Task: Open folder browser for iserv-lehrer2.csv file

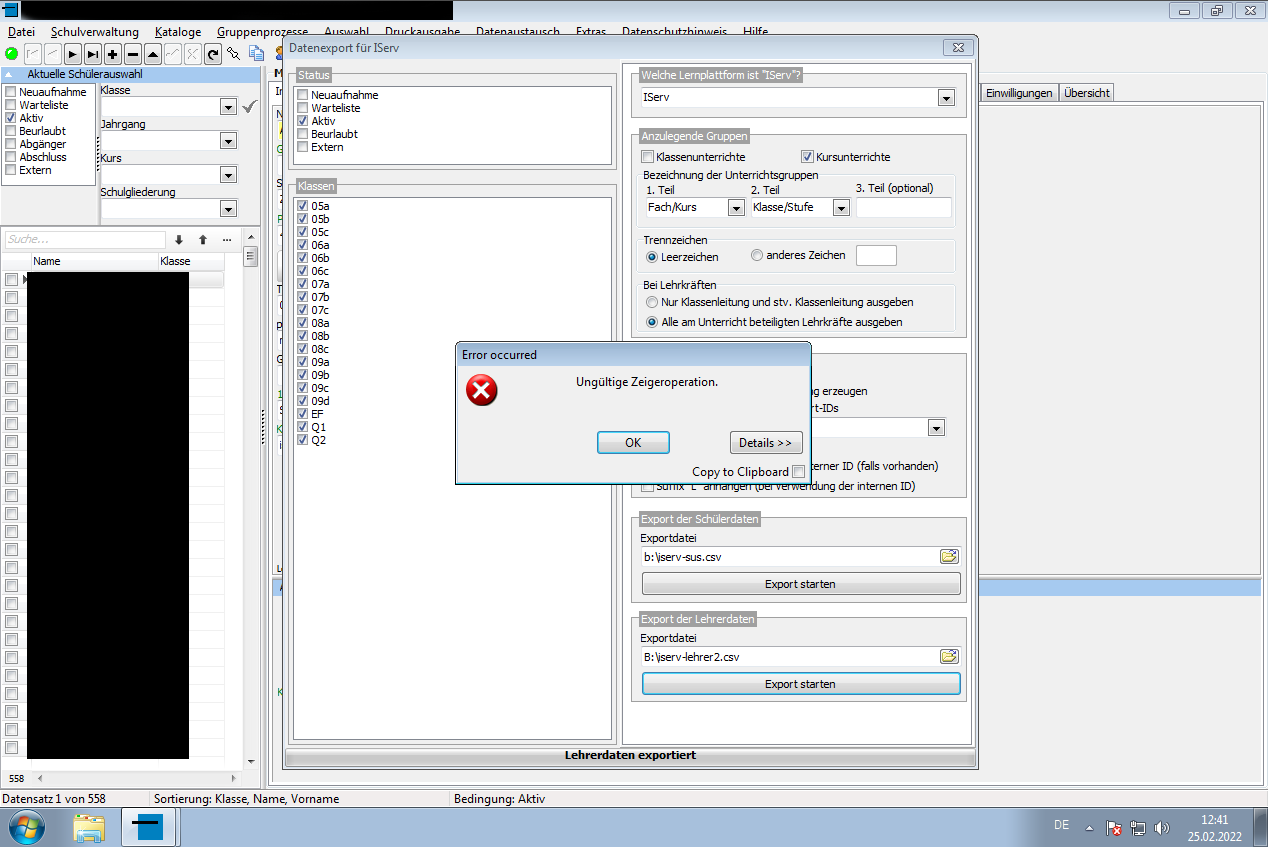Action: point(949,657)
